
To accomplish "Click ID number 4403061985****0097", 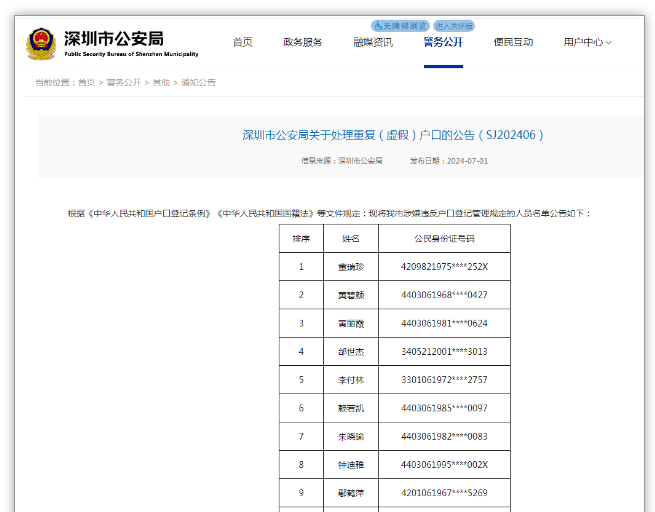I will (444, 408).
